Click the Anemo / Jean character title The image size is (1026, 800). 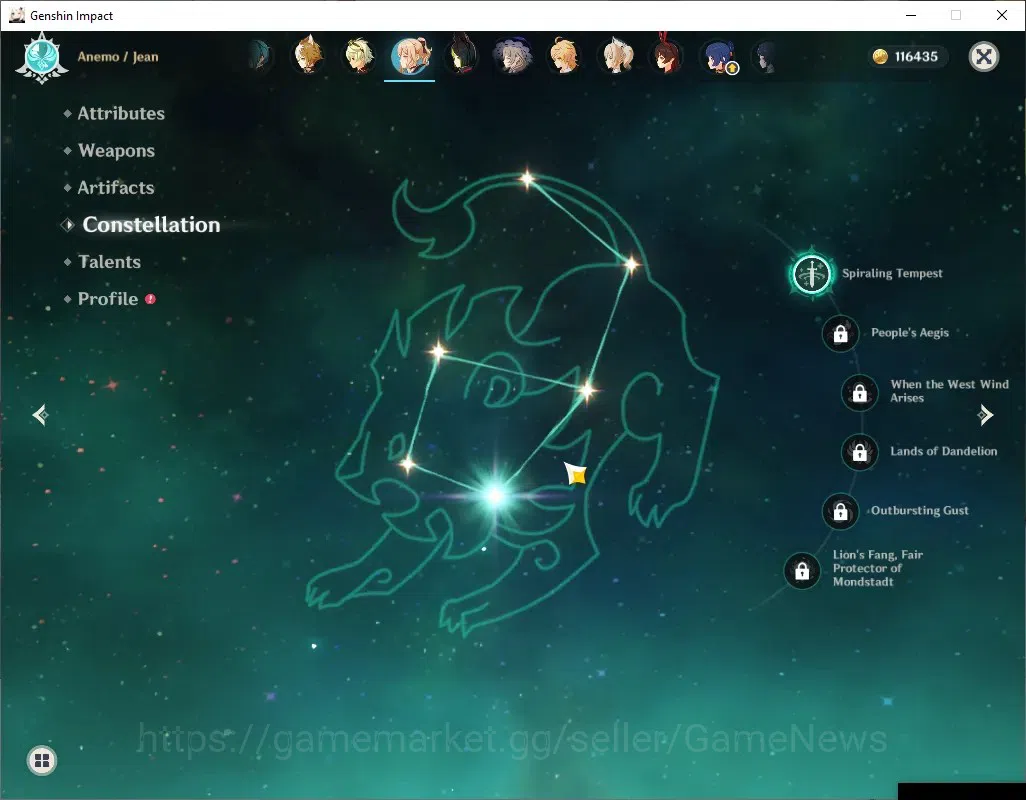click(118, 57)
